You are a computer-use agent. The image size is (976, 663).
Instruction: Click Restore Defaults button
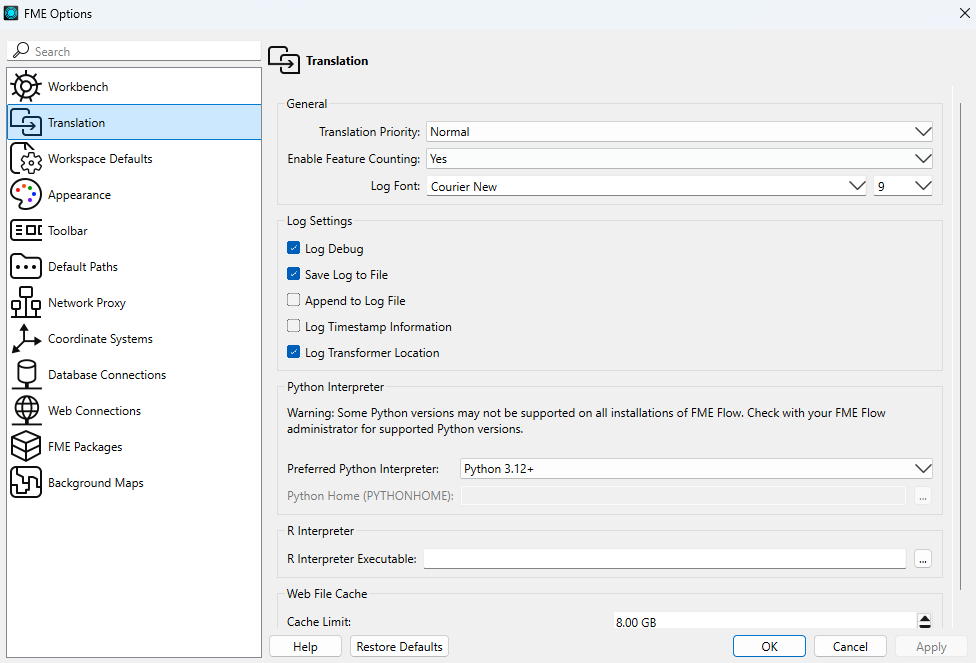(x=399, y=647)
